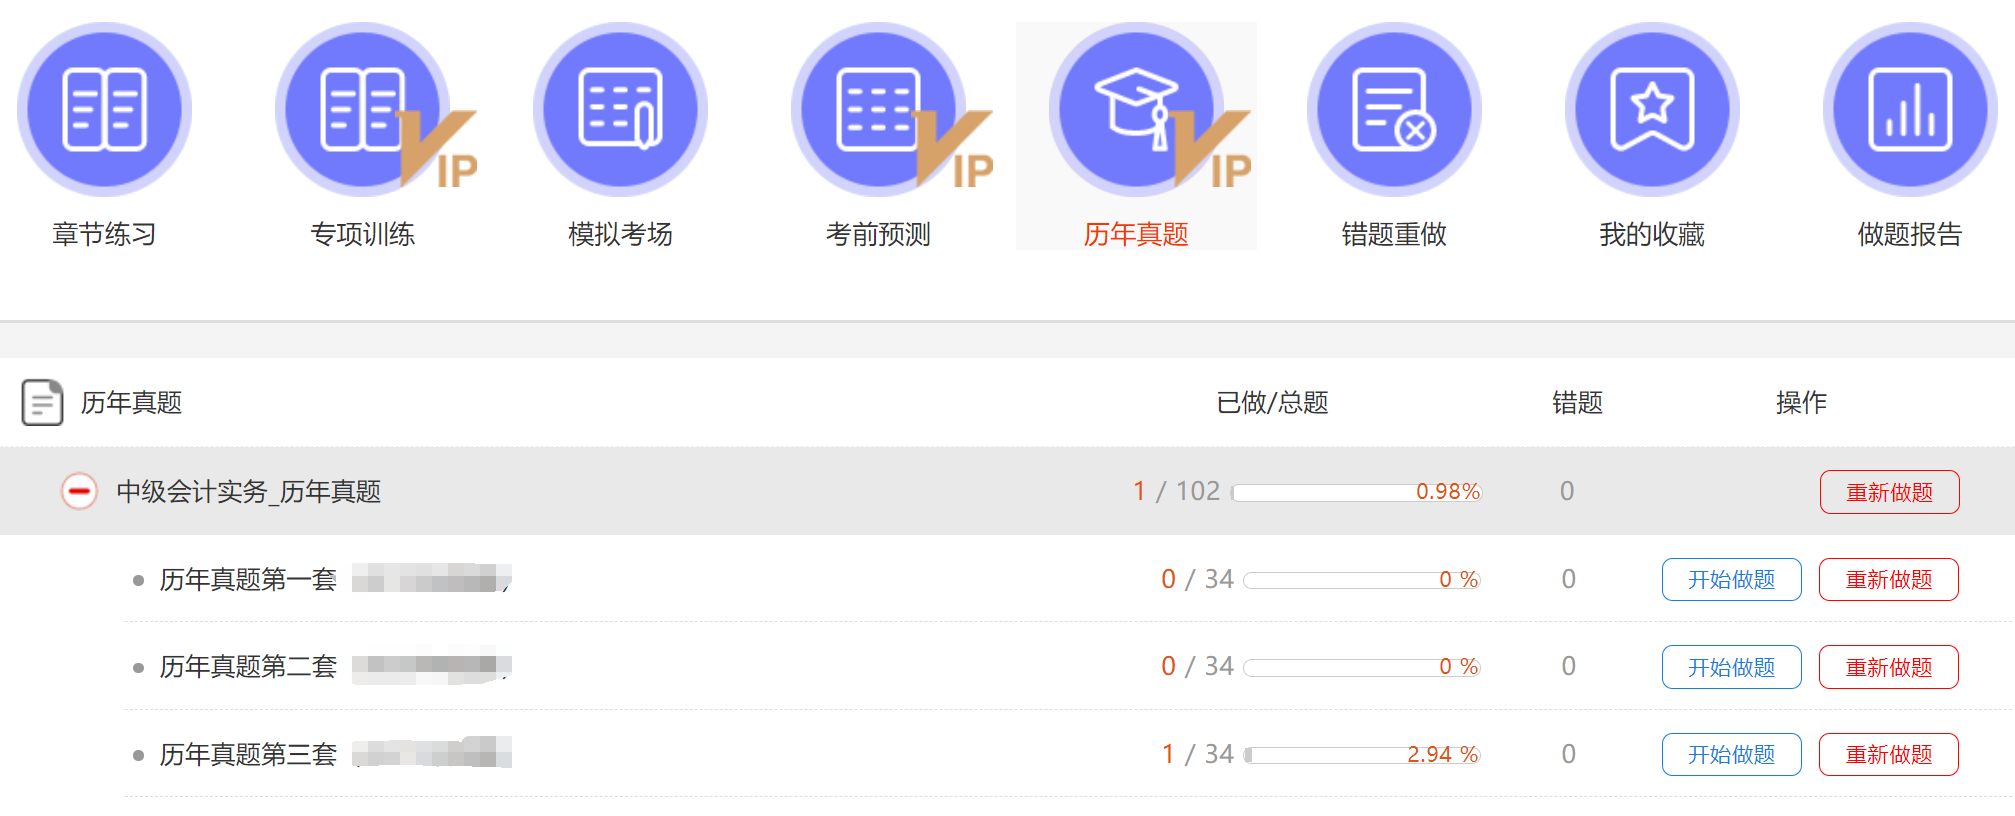Redo 历年真题第二套 with 重新做题
The width and height of the screenshot is (2015, 816).
(x=1888, y=667)
